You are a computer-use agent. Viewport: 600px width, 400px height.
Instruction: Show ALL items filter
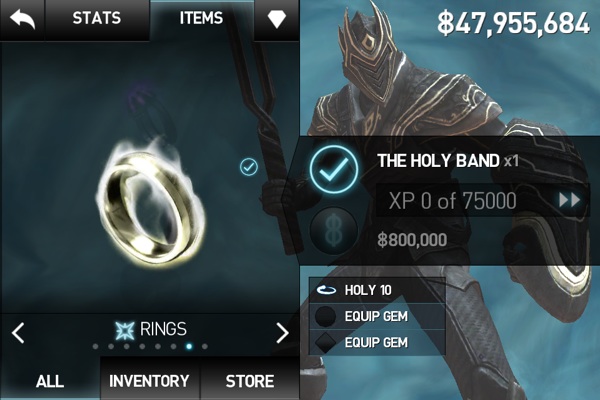point(50,380)
